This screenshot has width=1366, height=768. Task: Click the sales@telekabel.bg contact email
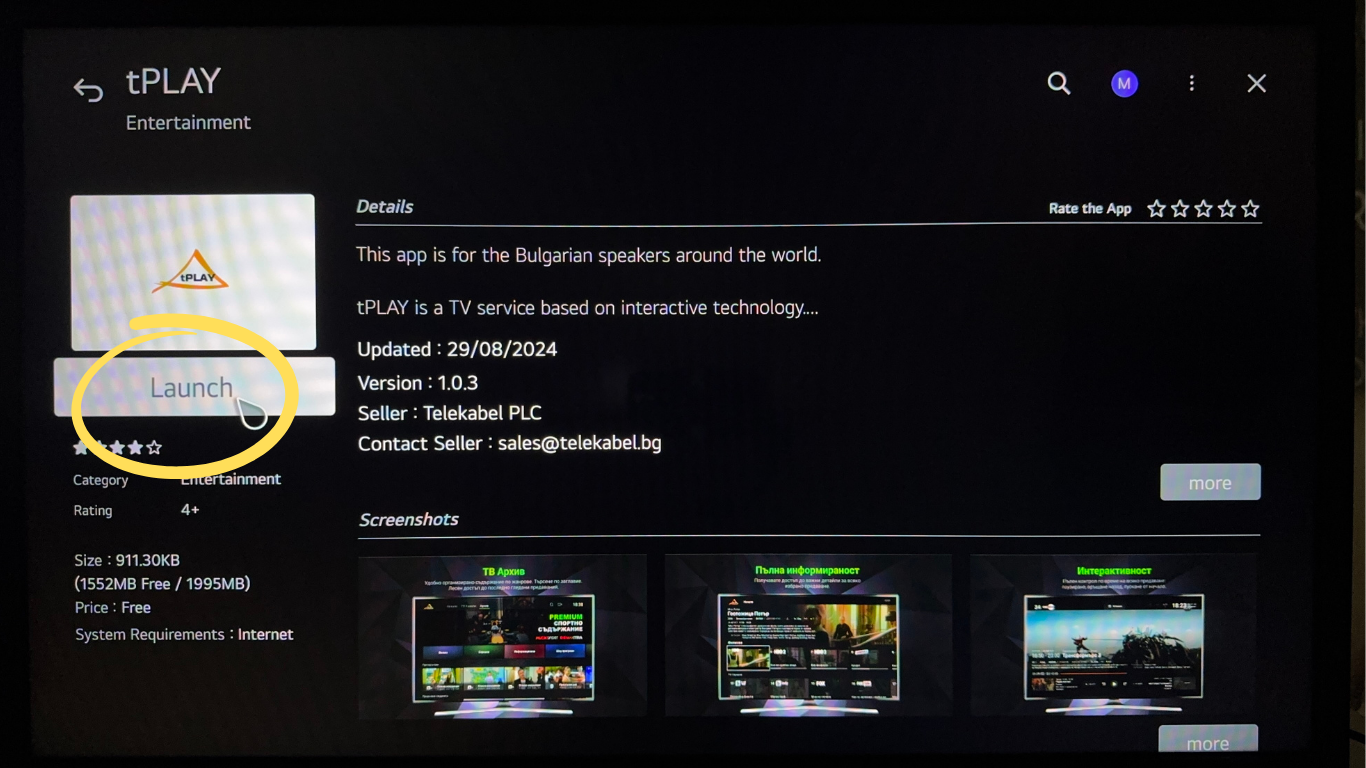pos(580,442)
